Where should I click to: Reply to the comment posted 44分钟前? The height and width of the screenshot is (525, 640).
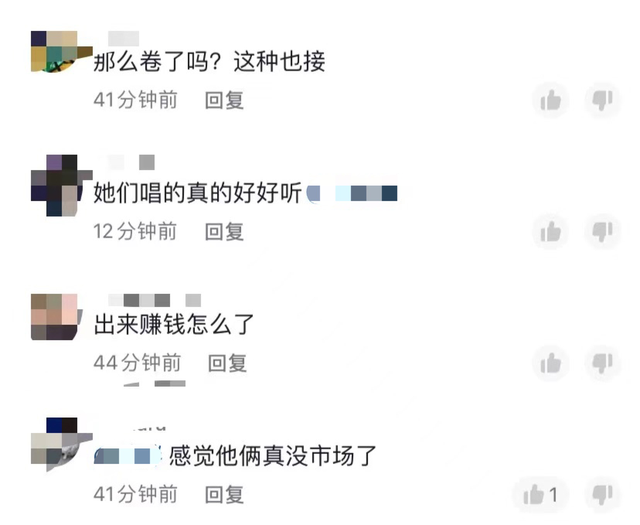coord(227,363)
